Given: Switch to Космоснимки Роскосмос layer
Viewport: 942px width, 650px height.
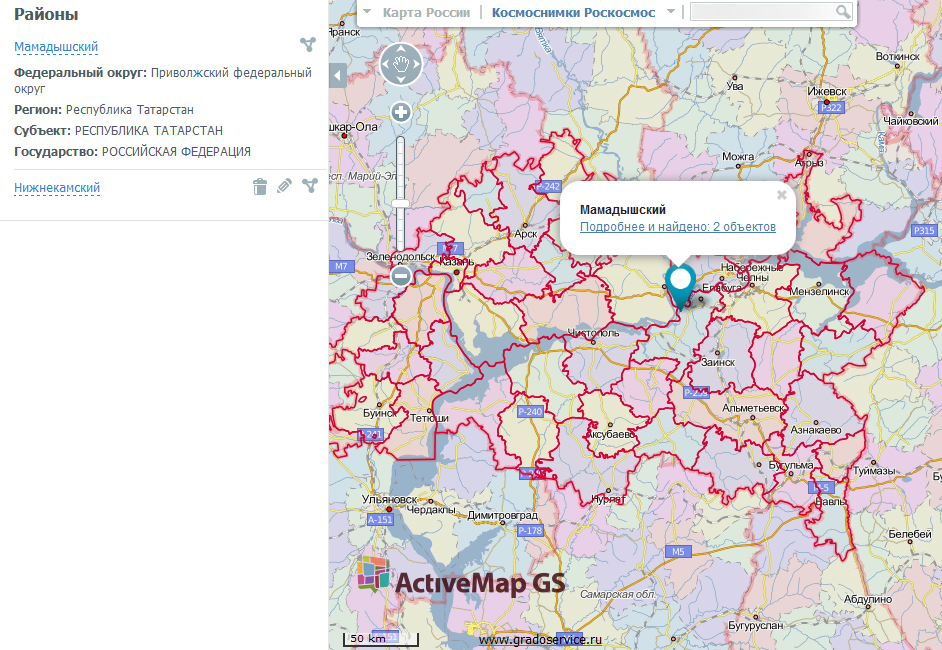Looking at the screenshot, I should coord(573,12).
